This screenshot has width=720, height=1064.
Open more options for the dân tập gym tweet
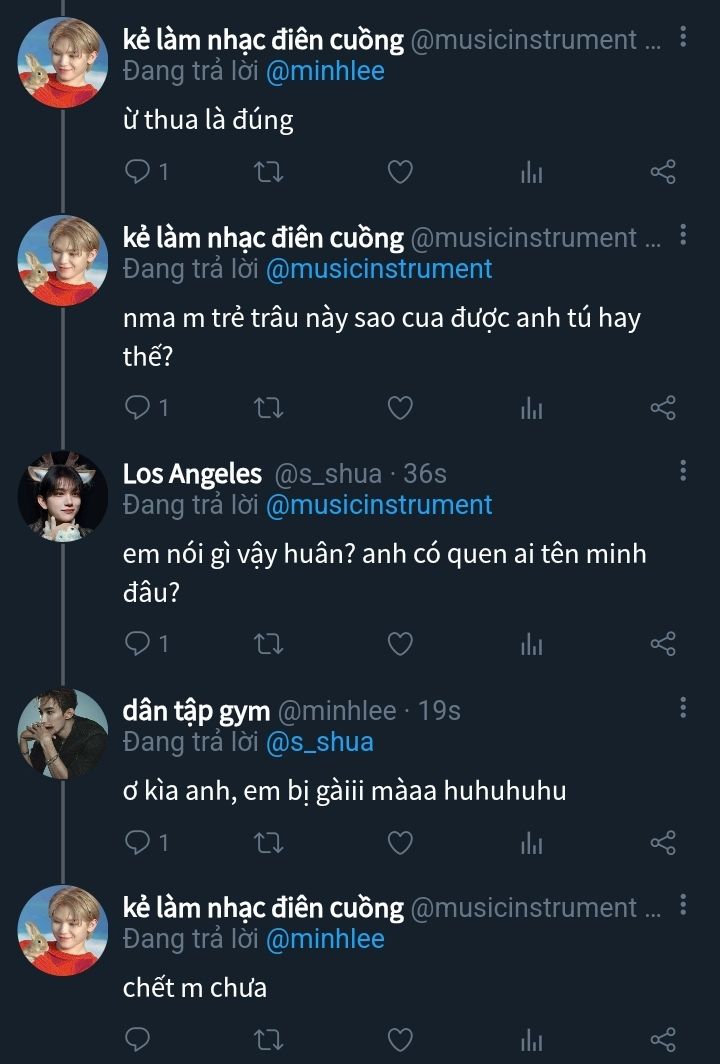point(683,709)
